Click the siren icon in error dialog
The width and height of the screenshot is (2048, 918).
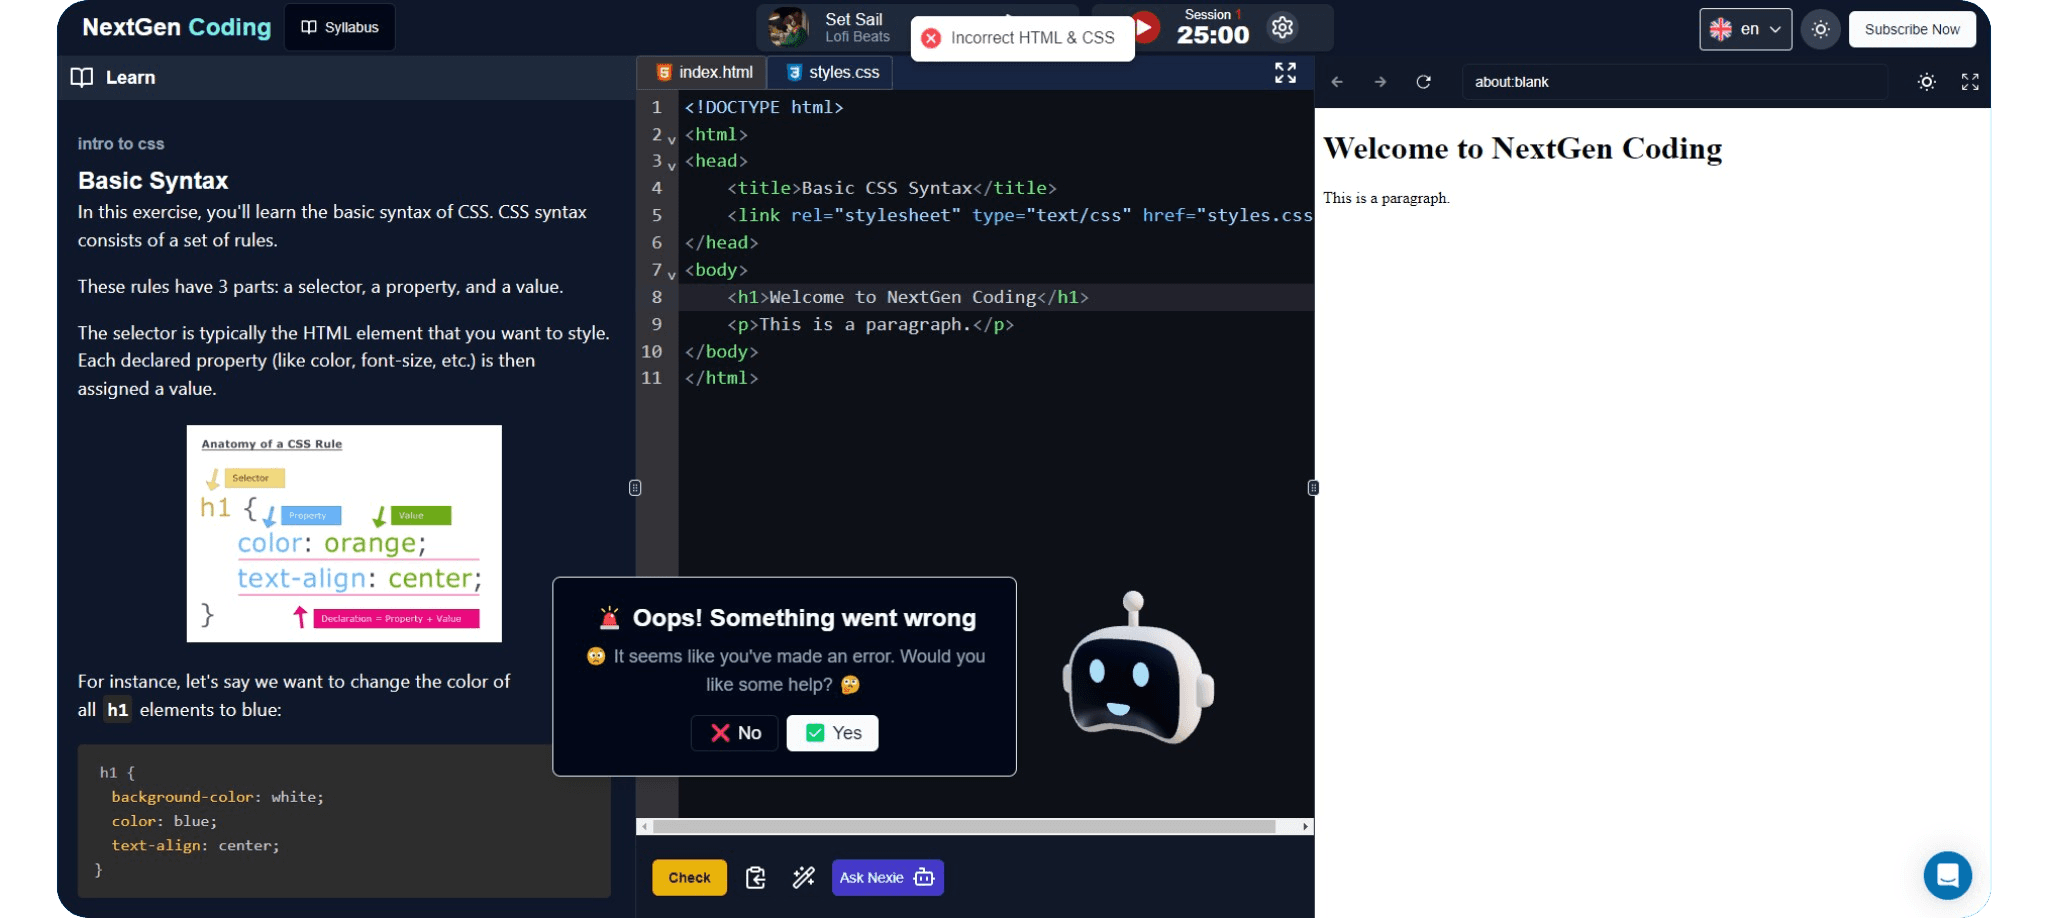pos(609,618)
